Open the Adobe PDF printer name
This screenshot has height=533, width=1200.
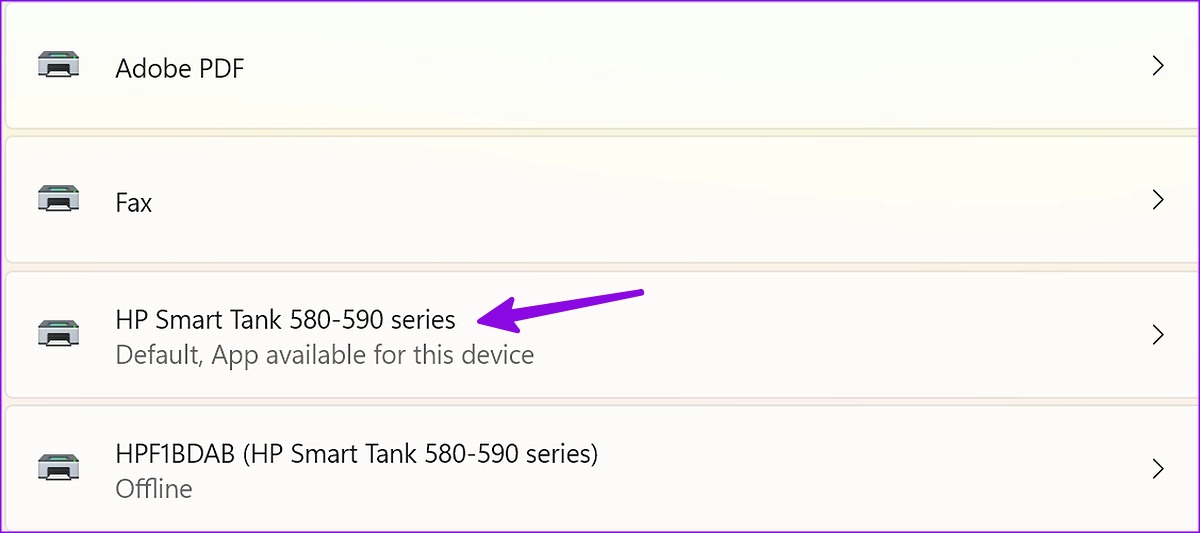tap(180, 68)
